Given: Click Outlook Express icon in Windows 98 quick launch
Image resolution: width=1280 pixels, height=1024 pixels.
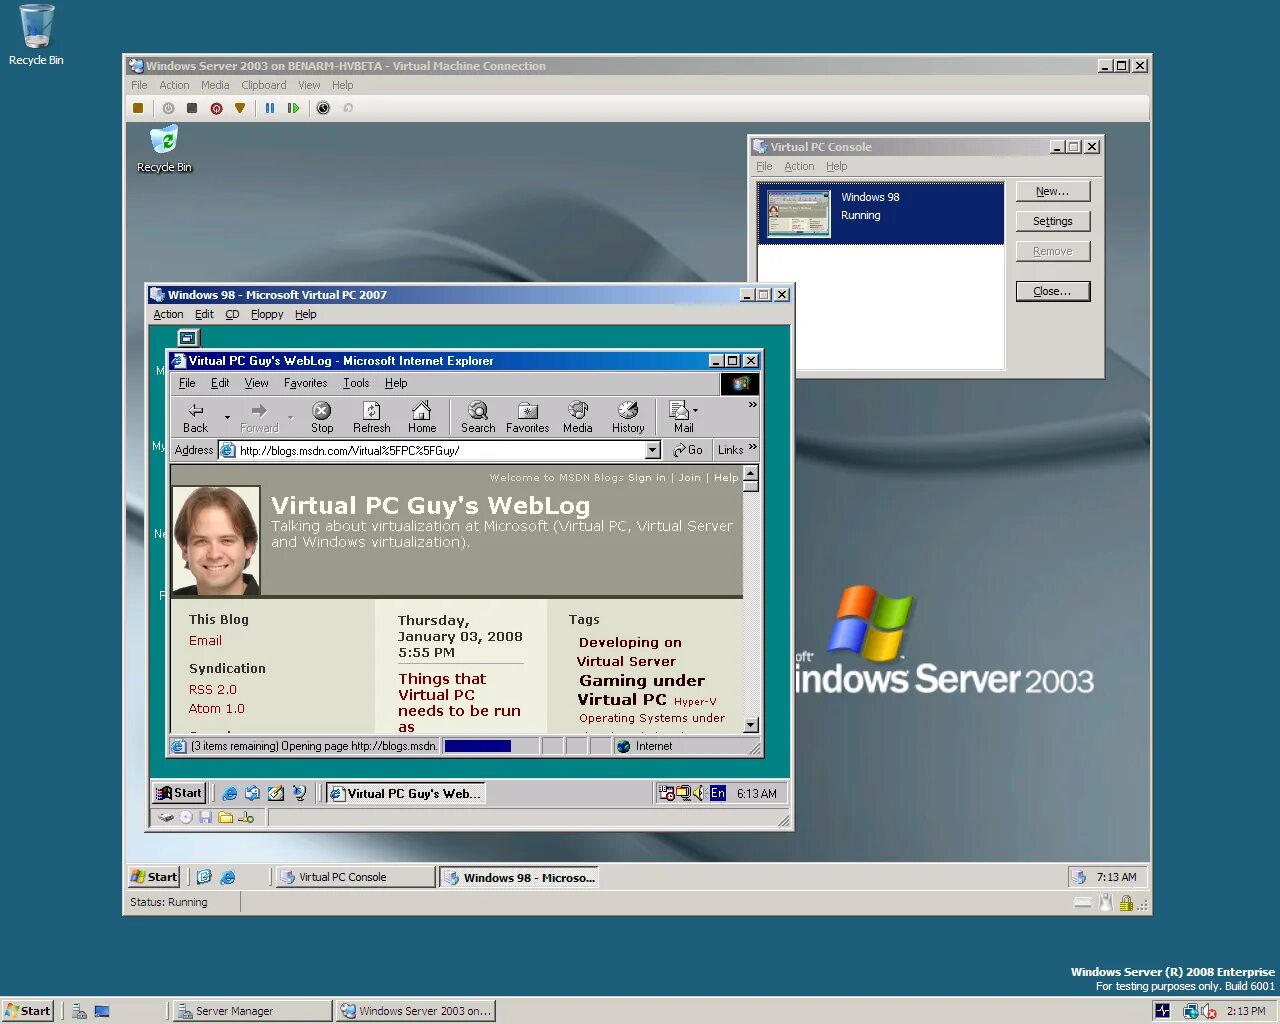Looking at the screenshot, I should pos(253,793).
